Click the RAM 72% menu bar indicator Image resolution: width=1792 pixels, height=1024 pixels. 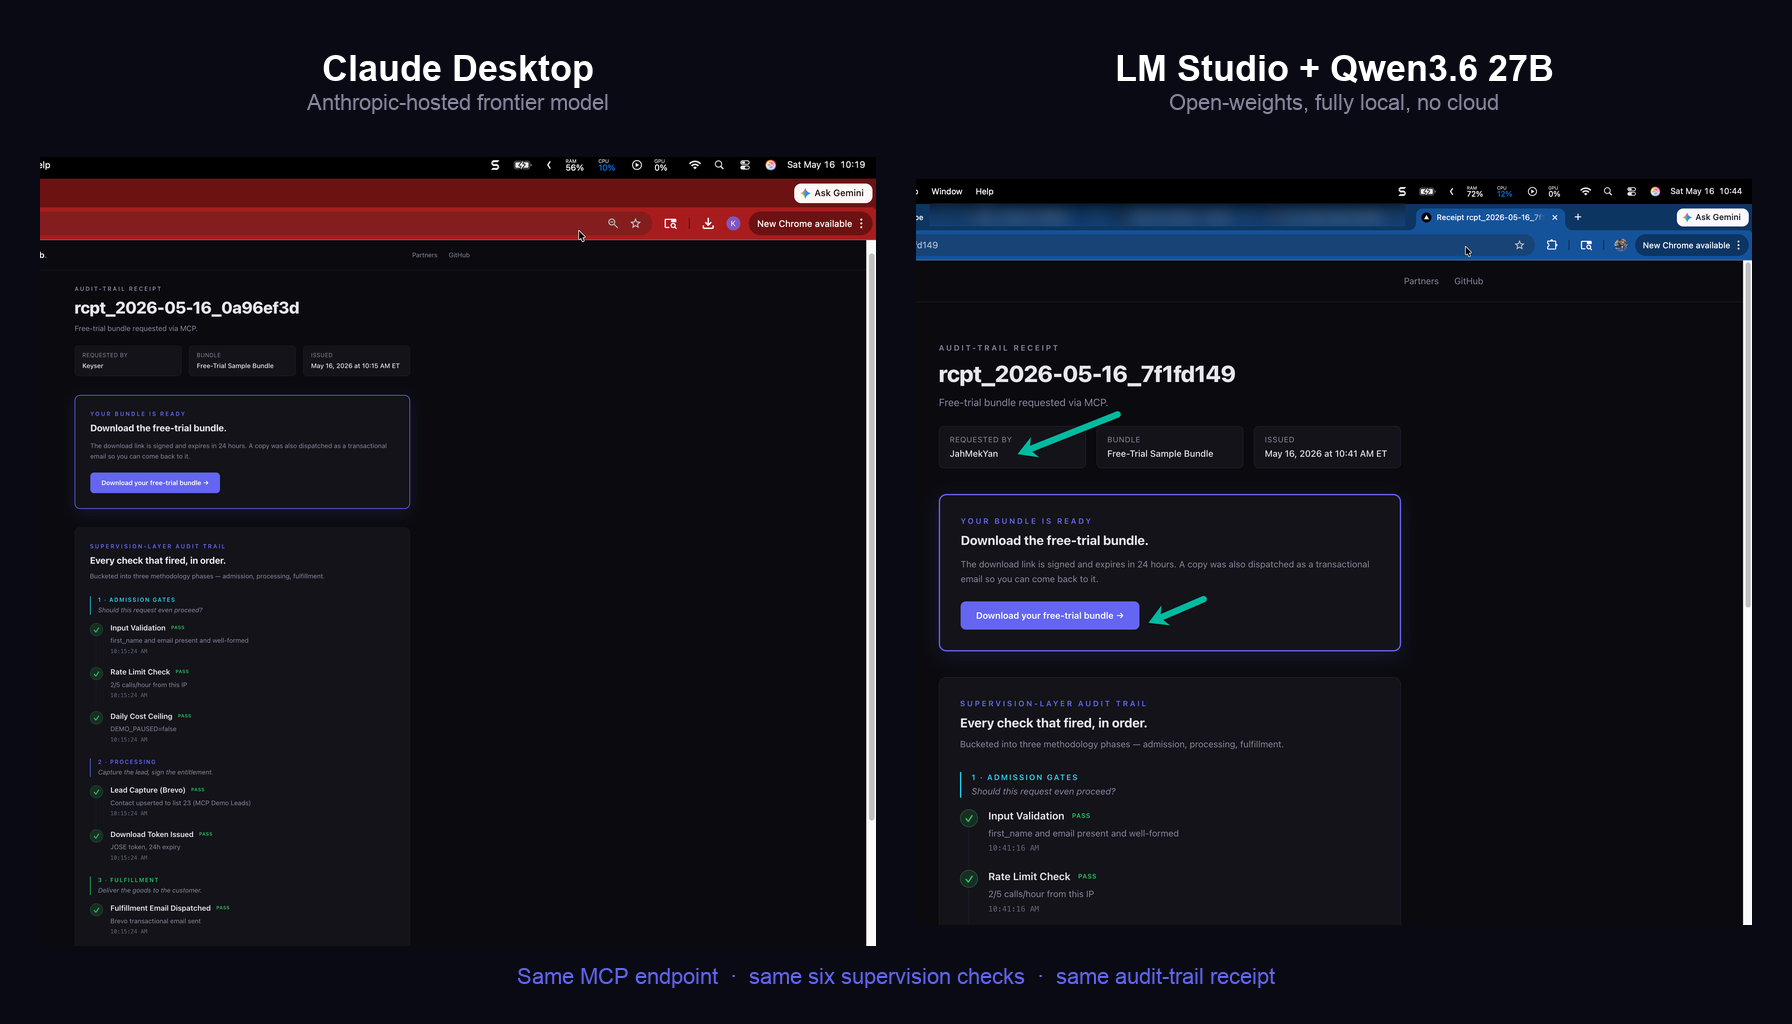tap(1475, 191)
